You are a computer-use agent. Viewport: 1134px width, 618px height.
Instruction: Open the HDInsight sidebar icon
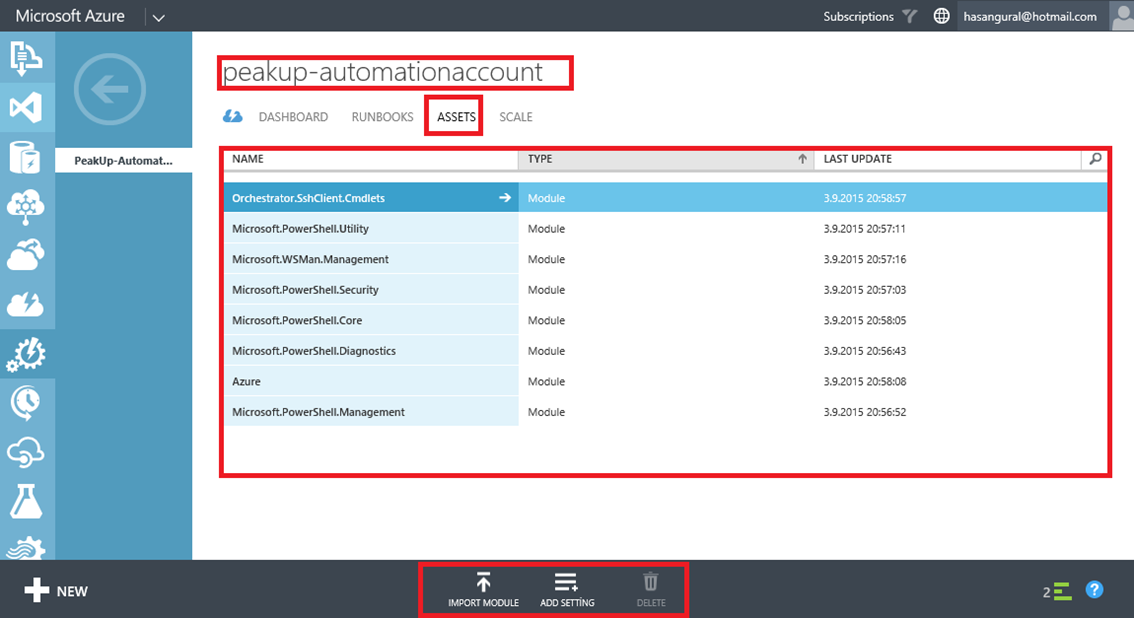point(26,206)
